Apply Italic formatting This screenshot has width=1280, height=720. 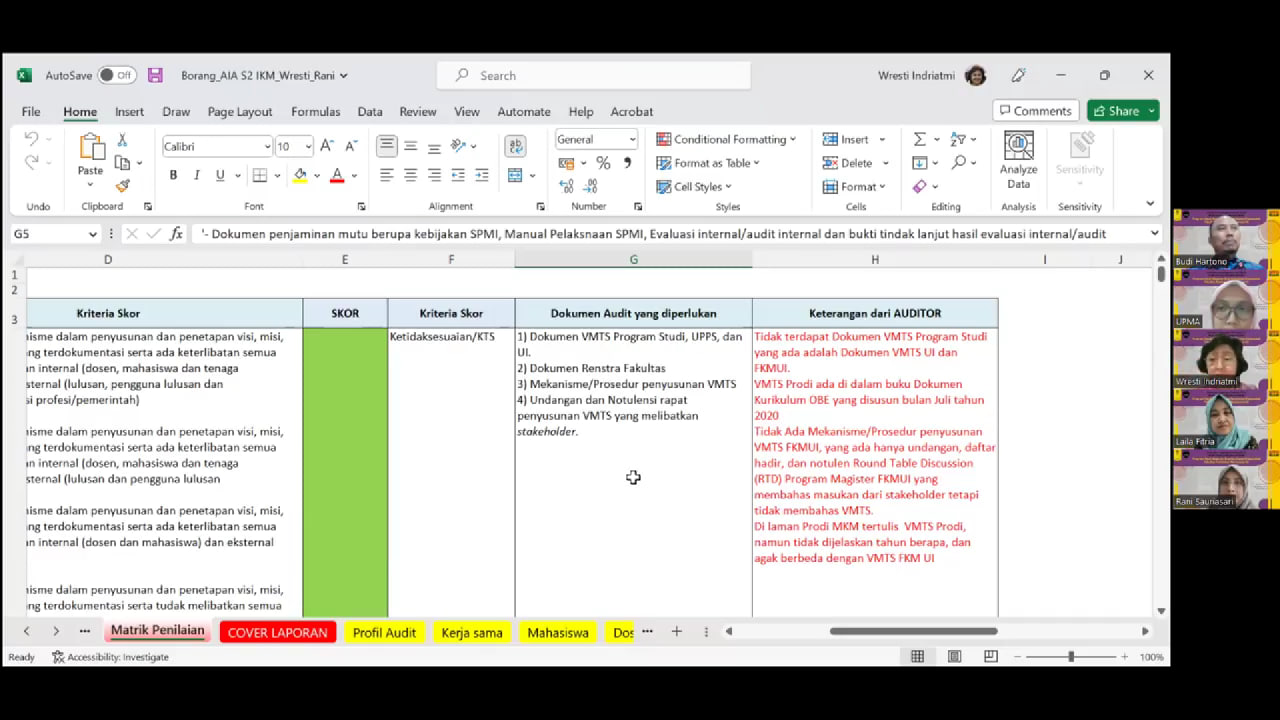(196, 175)
